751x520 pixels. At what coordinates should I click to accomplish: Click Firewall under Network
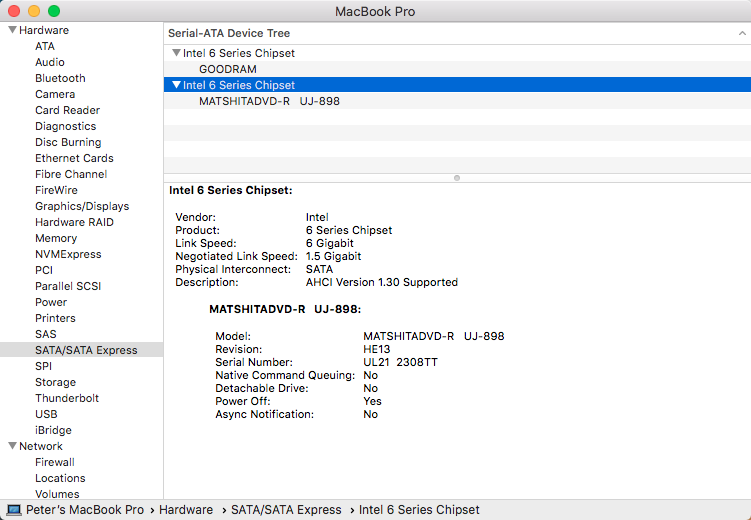[55, 462]
